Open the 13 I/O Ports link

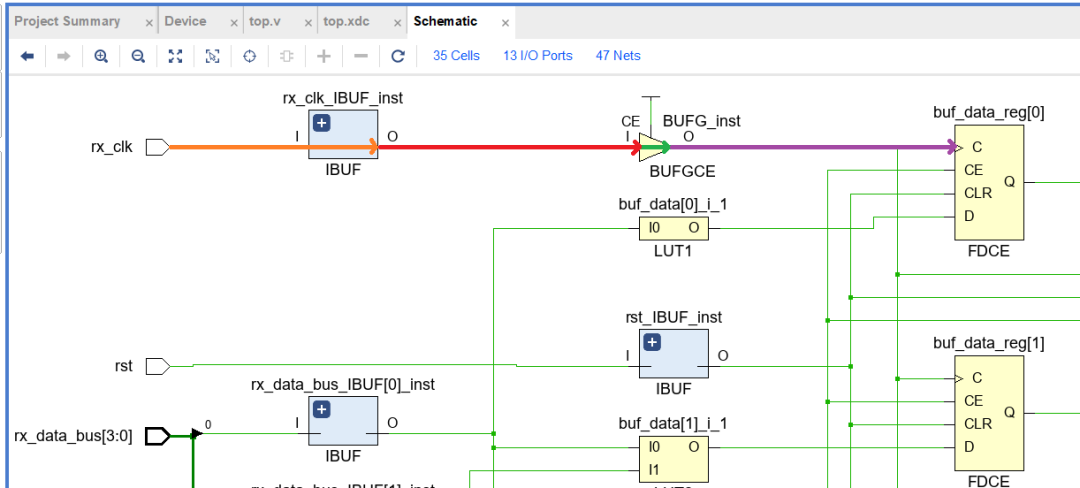(x=538, y=56)
